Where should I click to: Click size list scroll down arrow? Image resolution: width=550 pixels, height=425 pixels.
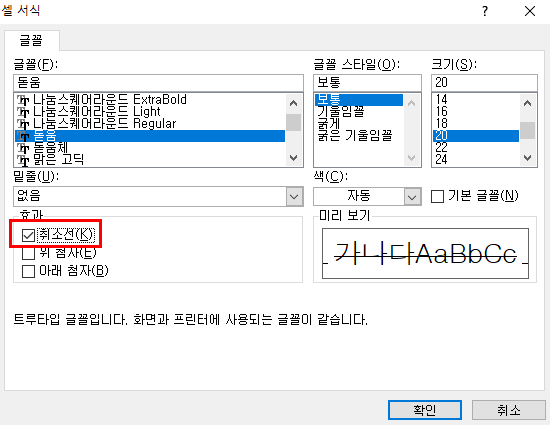(528, 158)
